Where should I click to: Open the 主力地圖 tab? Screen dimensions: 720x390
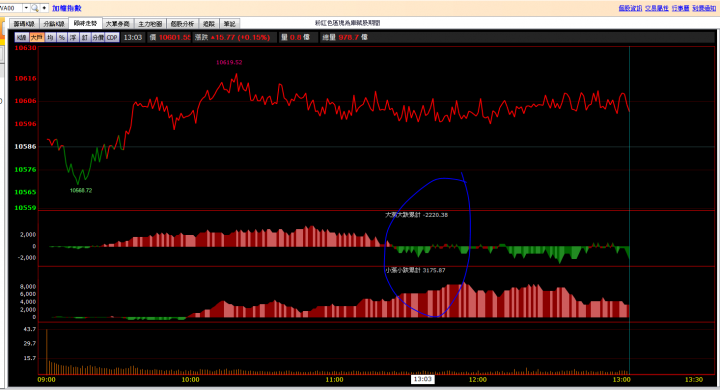point(150,24)
